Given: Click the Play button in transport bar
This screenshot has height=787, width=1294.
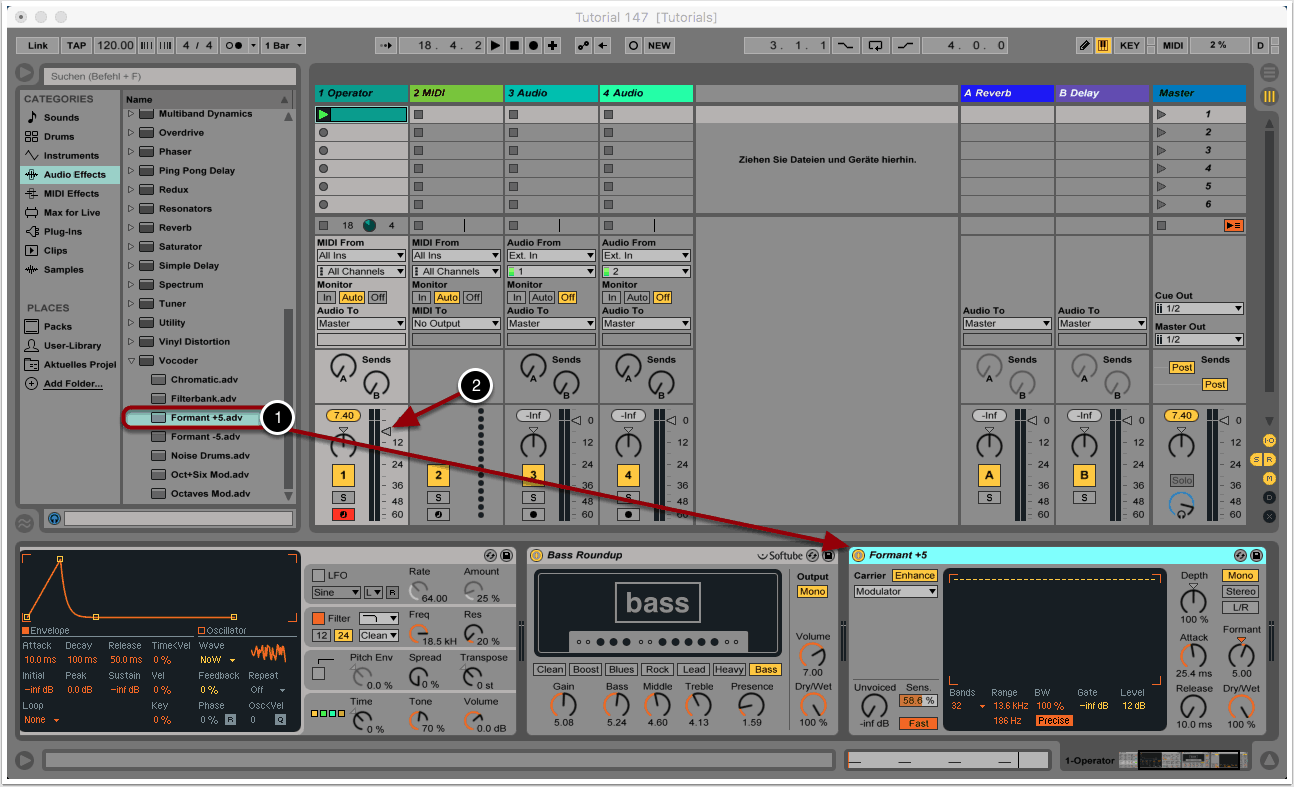Looking at the screenshot, I should [497, 46].
